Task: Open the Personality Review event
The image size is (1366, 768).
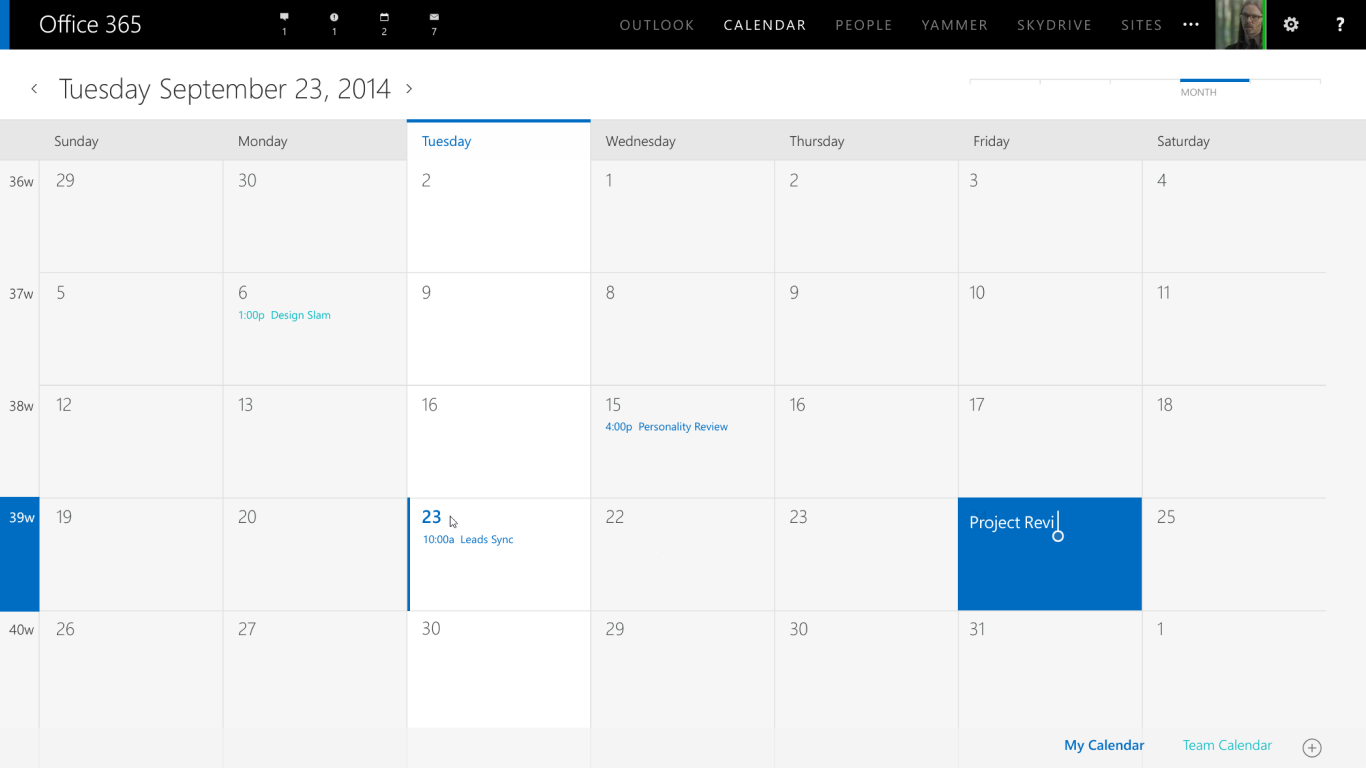Action: [666, 427]
